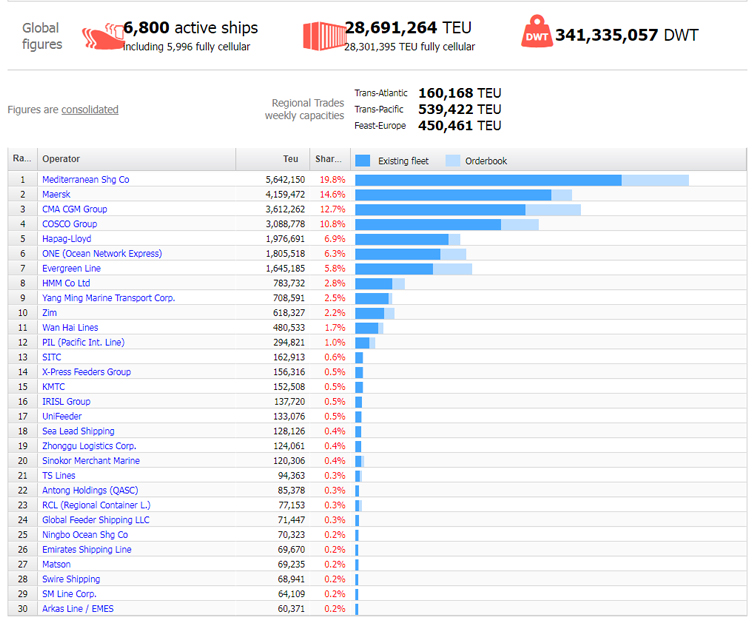This screenshot has width=752, height=626.
Task: Open Zim operator link
Action: [49, 313]
